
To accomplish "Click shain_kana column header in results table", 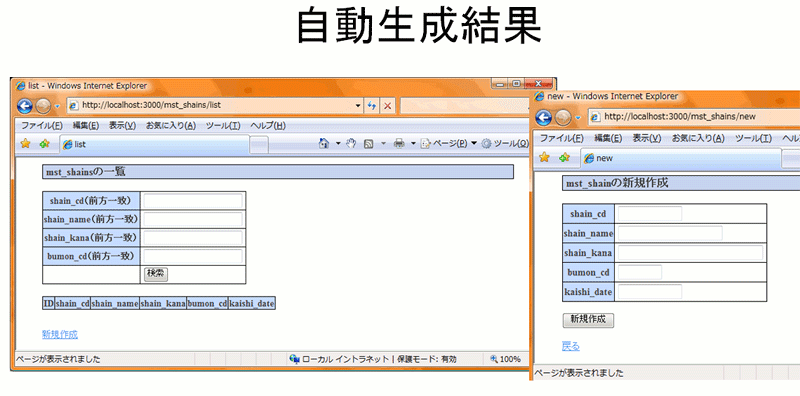I will 163,304.
